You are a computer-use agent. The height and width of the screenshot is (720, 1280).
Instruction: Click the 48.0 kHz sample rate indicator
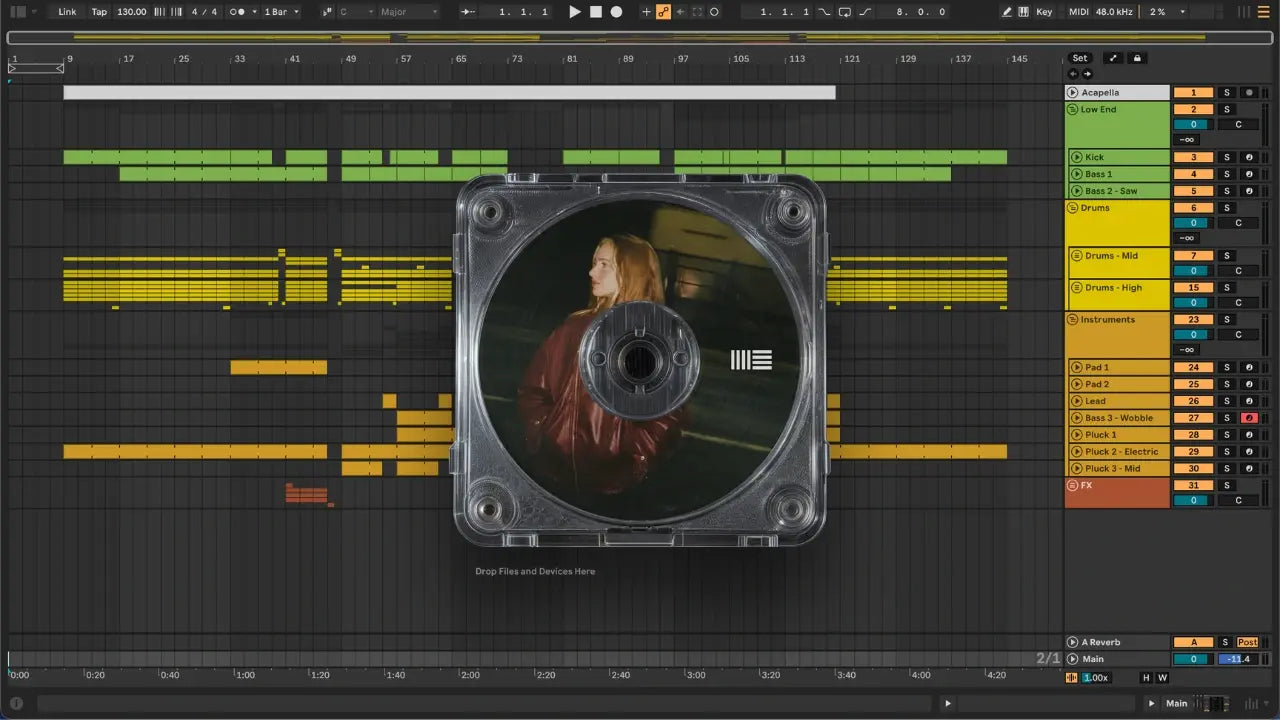click(1116, 12)
